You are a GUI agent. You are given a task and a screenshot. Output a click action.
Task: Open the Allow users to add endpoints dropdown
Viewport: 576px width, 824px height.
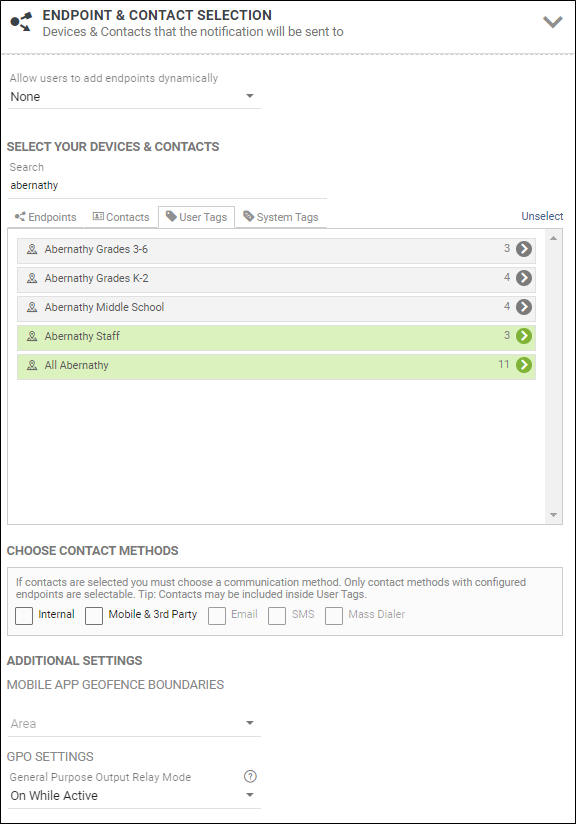point(134,97)
